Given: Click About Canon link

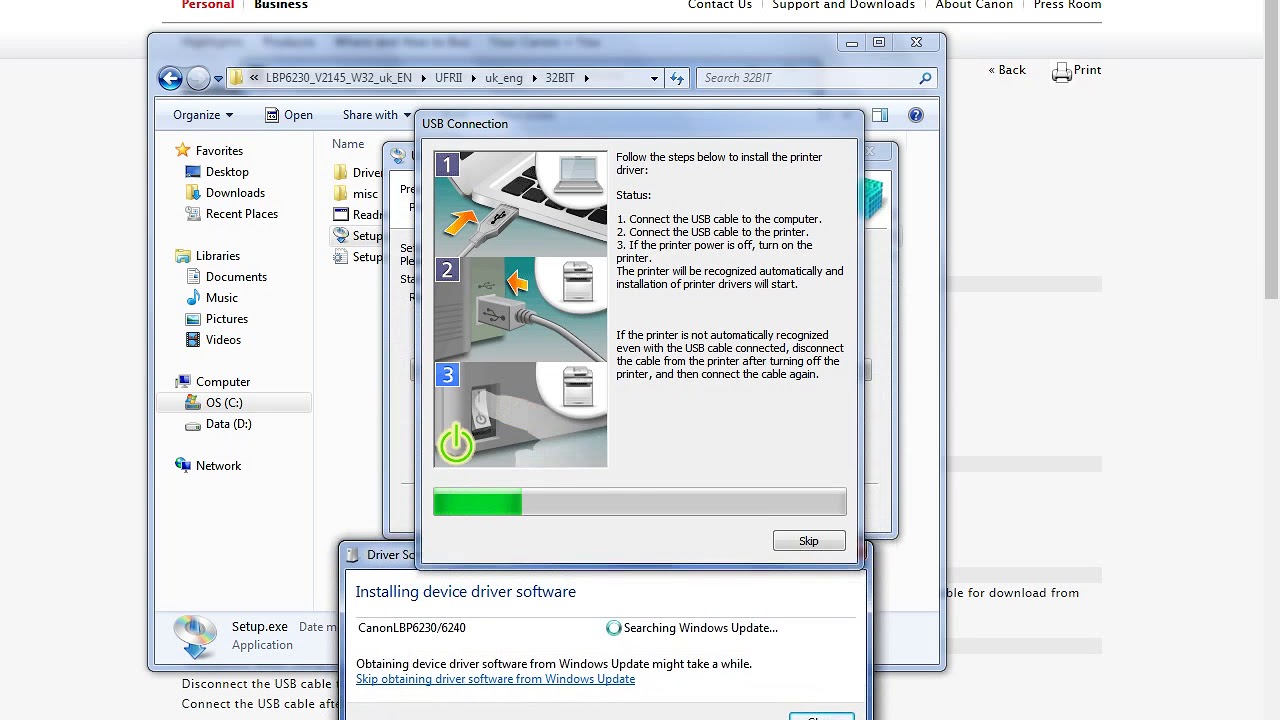Looking at the screenshot, I should [974, 5].
